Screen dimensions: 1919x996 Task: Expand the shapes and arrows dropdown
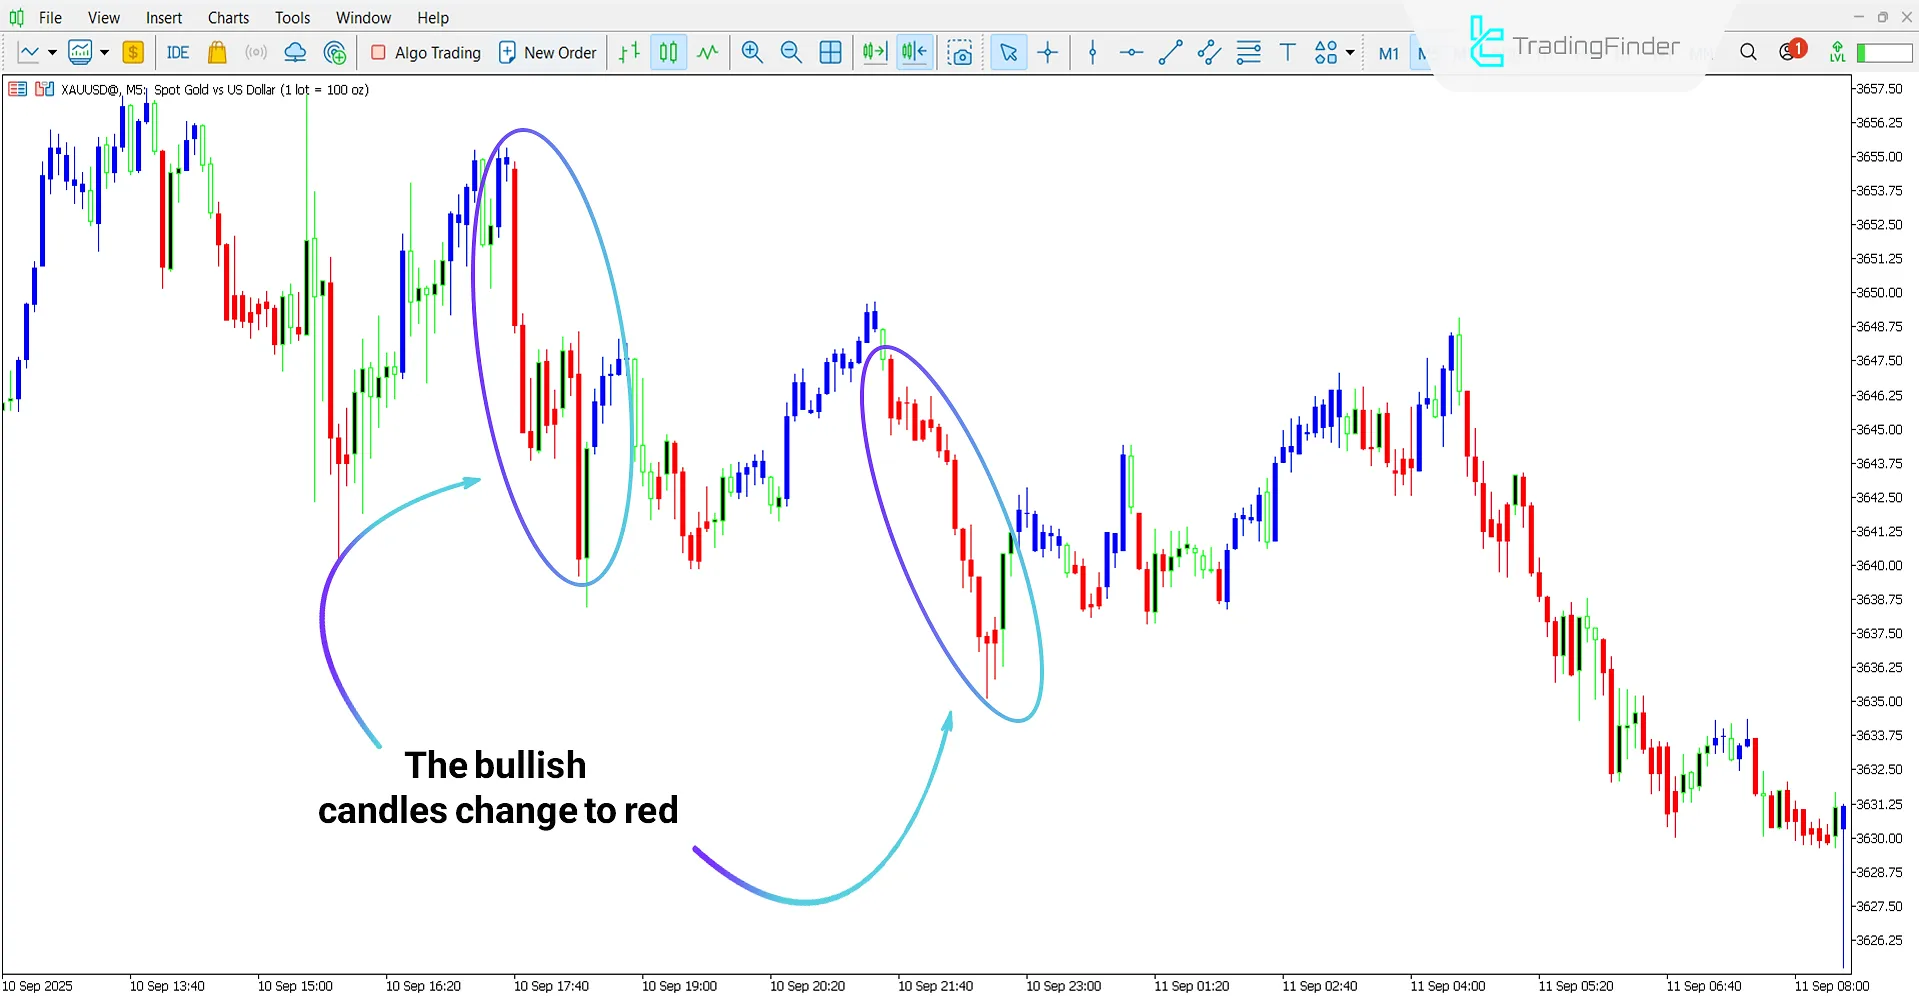pyautogui.click(x=1348, y=52)
